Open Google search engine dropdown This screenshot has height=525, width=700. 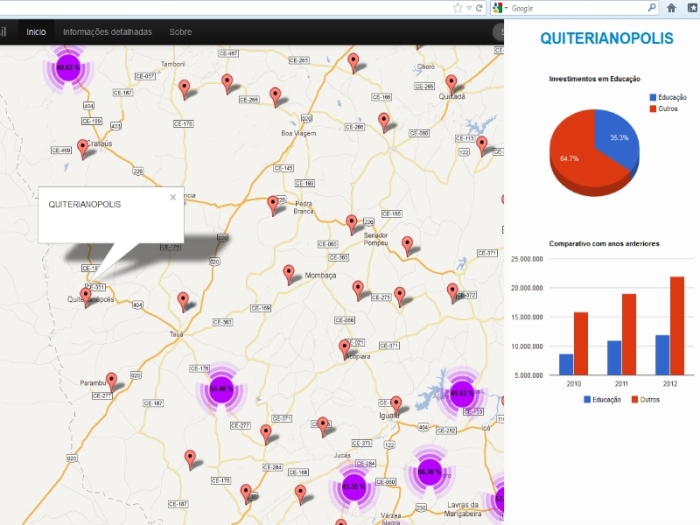[500, 8]
